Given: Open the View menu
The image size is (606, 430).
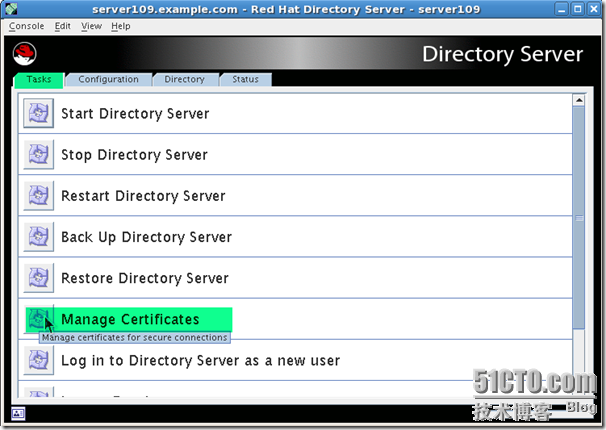Looking at the screenshot, I should coord(92,26).
